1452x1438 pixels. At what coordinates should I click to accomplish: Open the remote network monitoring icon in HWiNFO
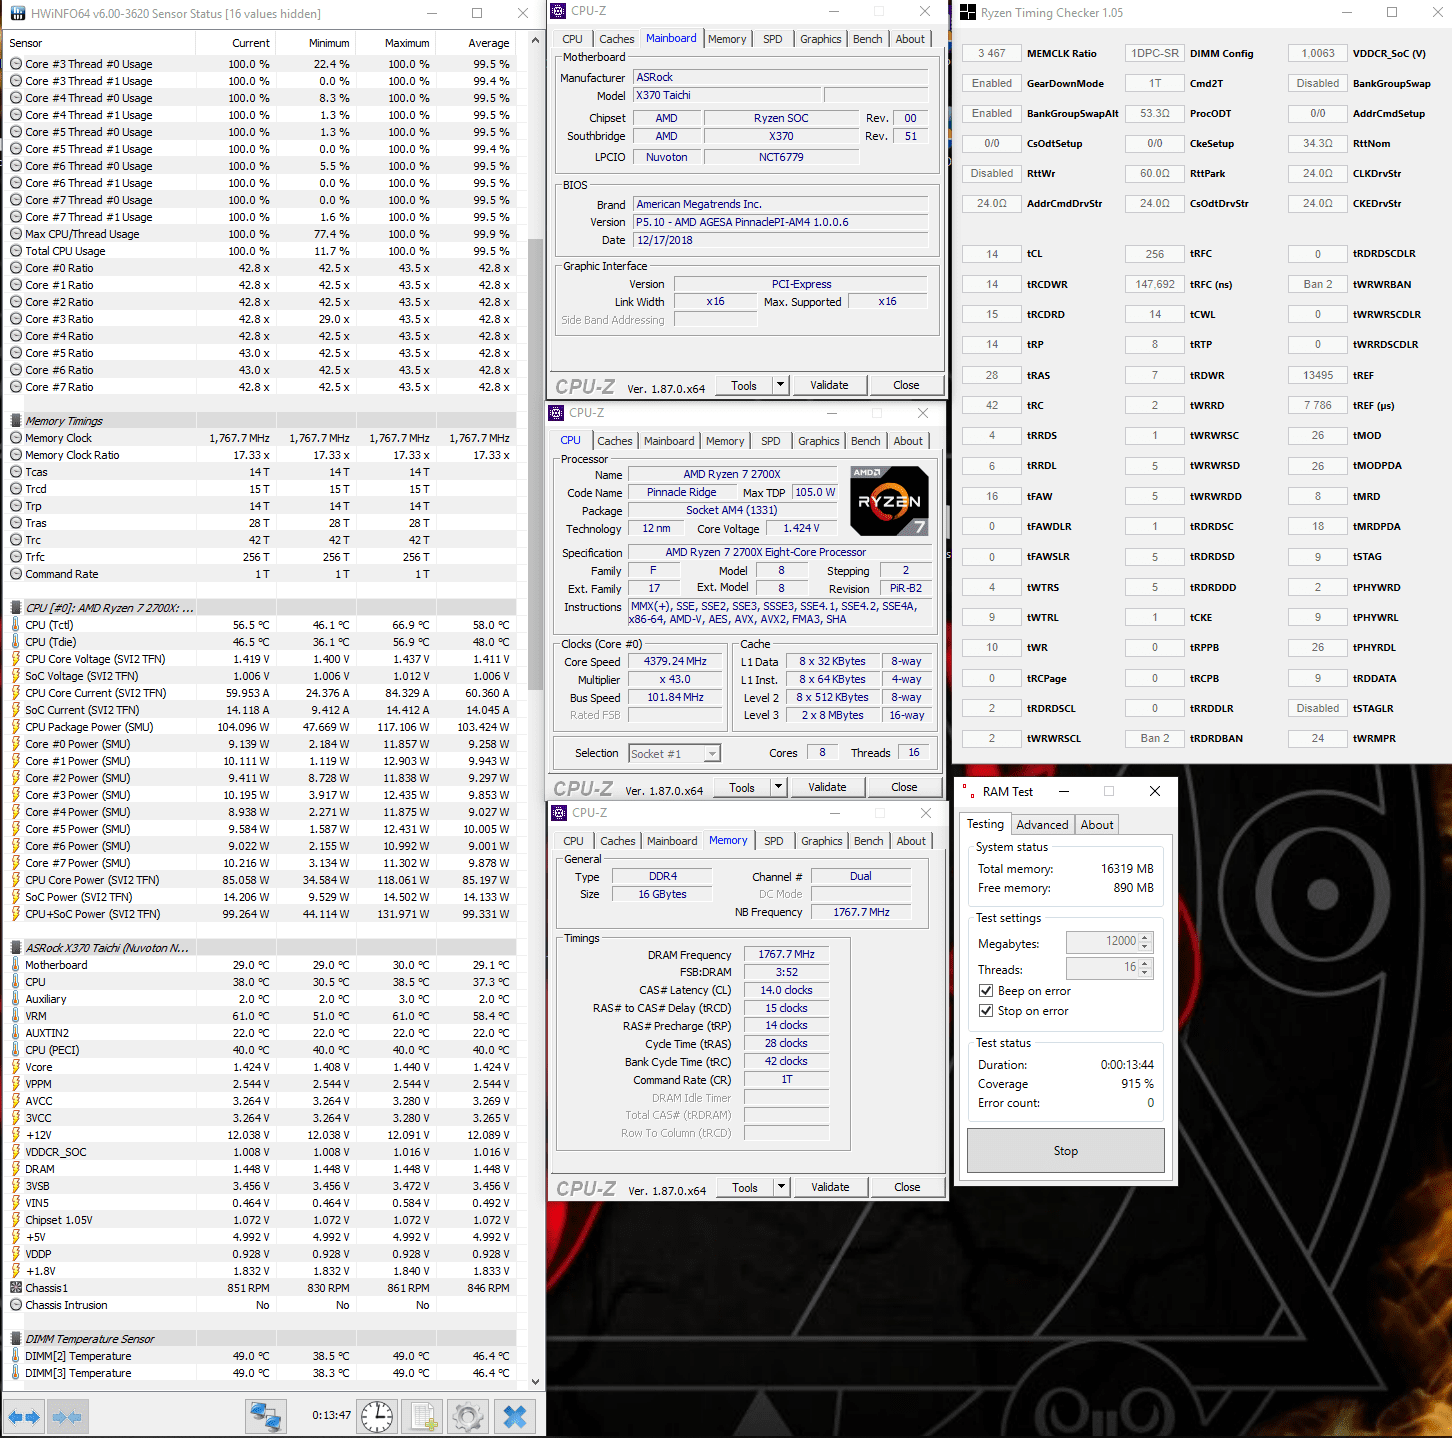(266, 1416)
